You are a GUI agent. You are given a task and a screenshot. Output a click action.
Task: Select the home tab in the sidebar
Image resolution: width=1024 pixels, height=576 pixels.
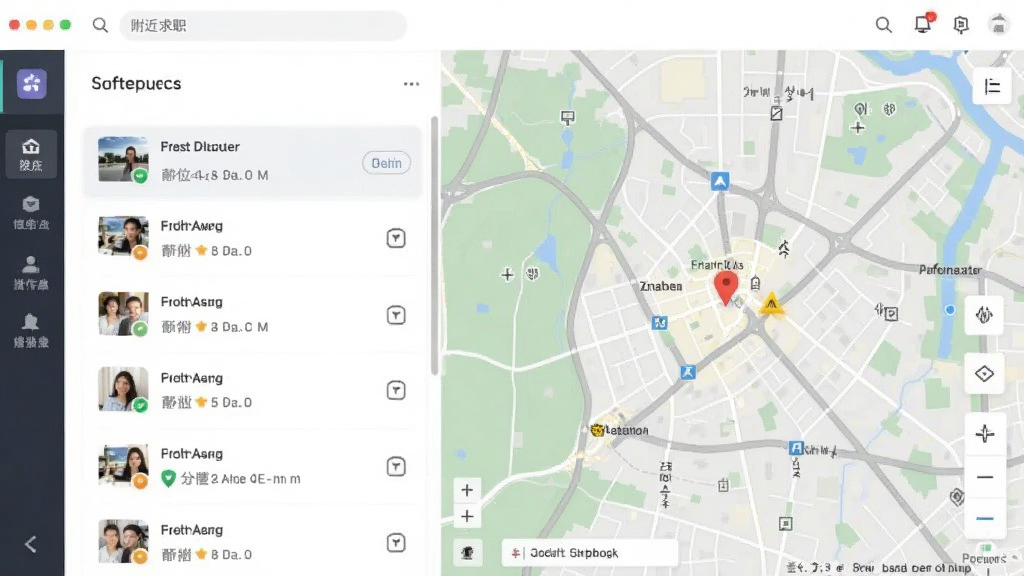tap(31, 155)
